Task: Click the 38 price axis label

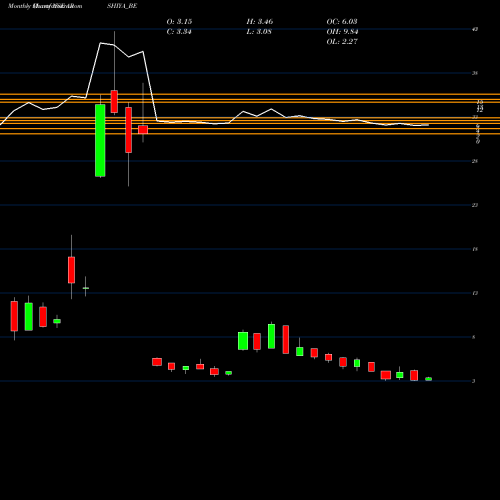Action: coord(475,73)
